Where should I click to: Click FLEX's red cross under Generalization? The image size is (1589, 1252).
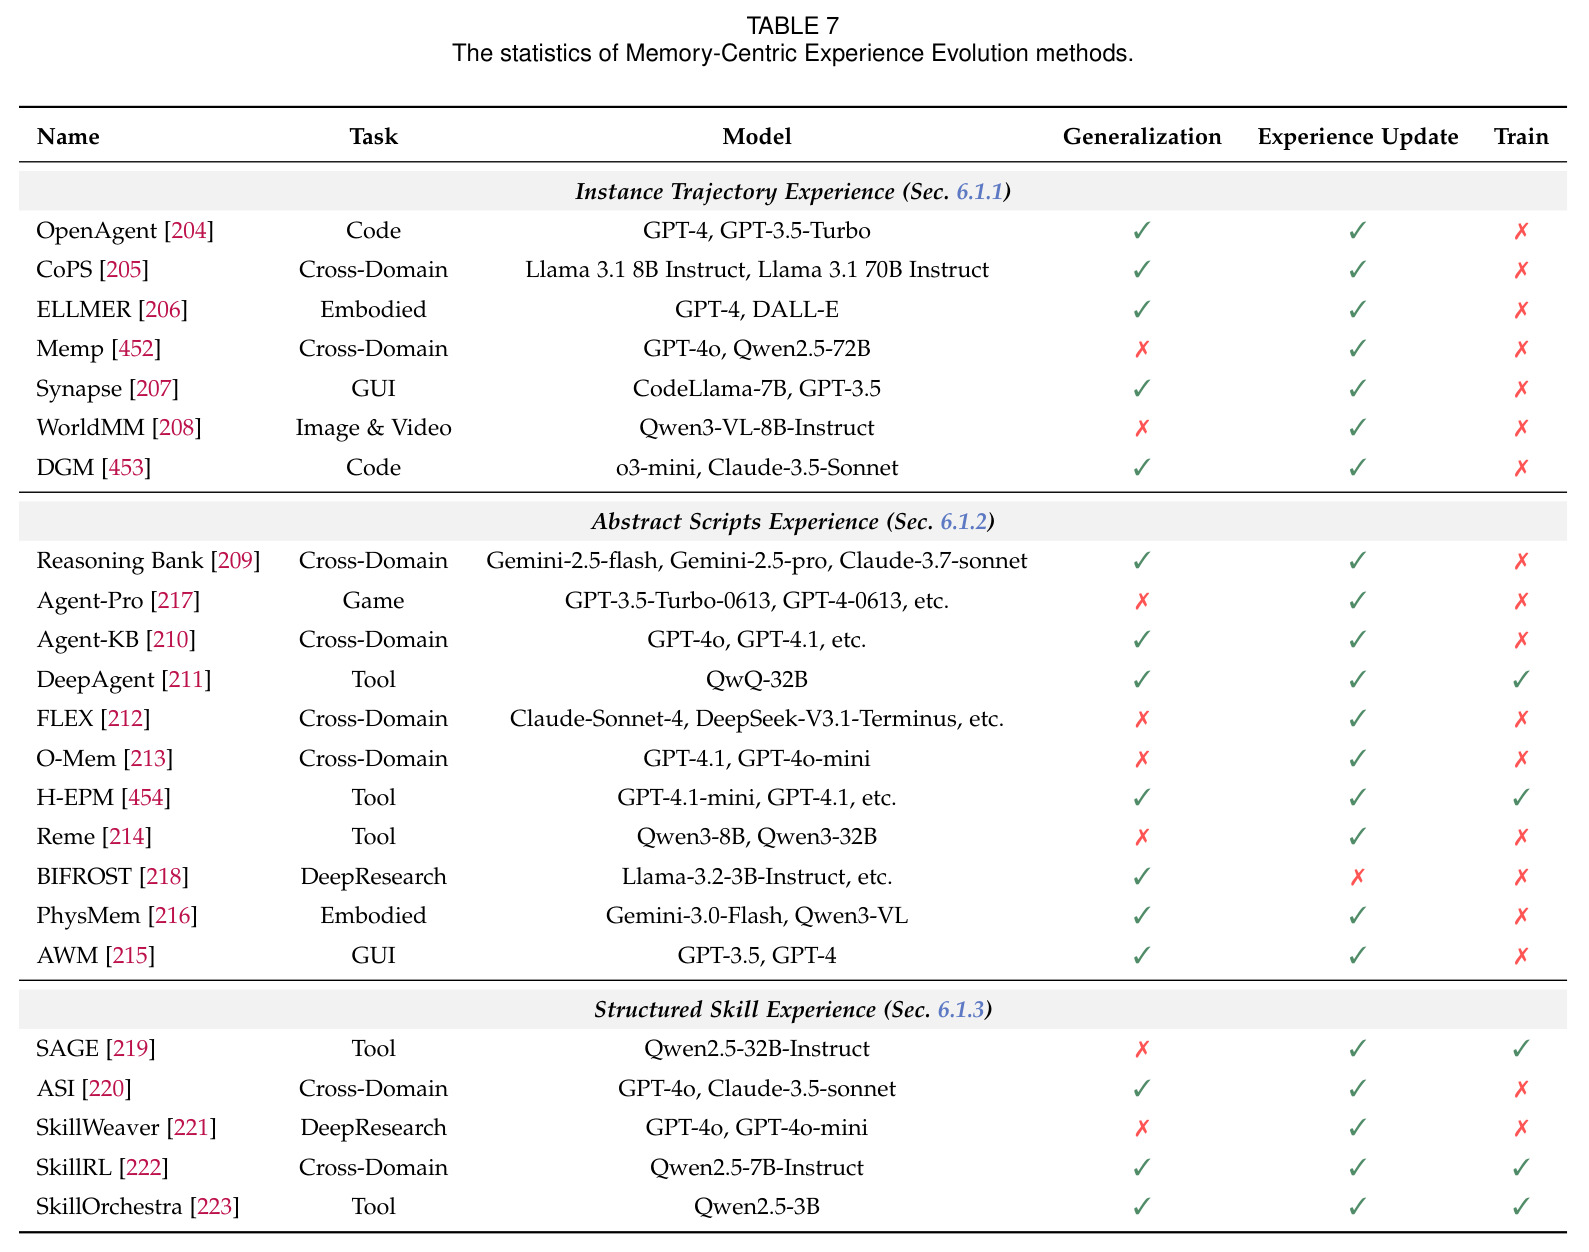[x=1142, y=719]
